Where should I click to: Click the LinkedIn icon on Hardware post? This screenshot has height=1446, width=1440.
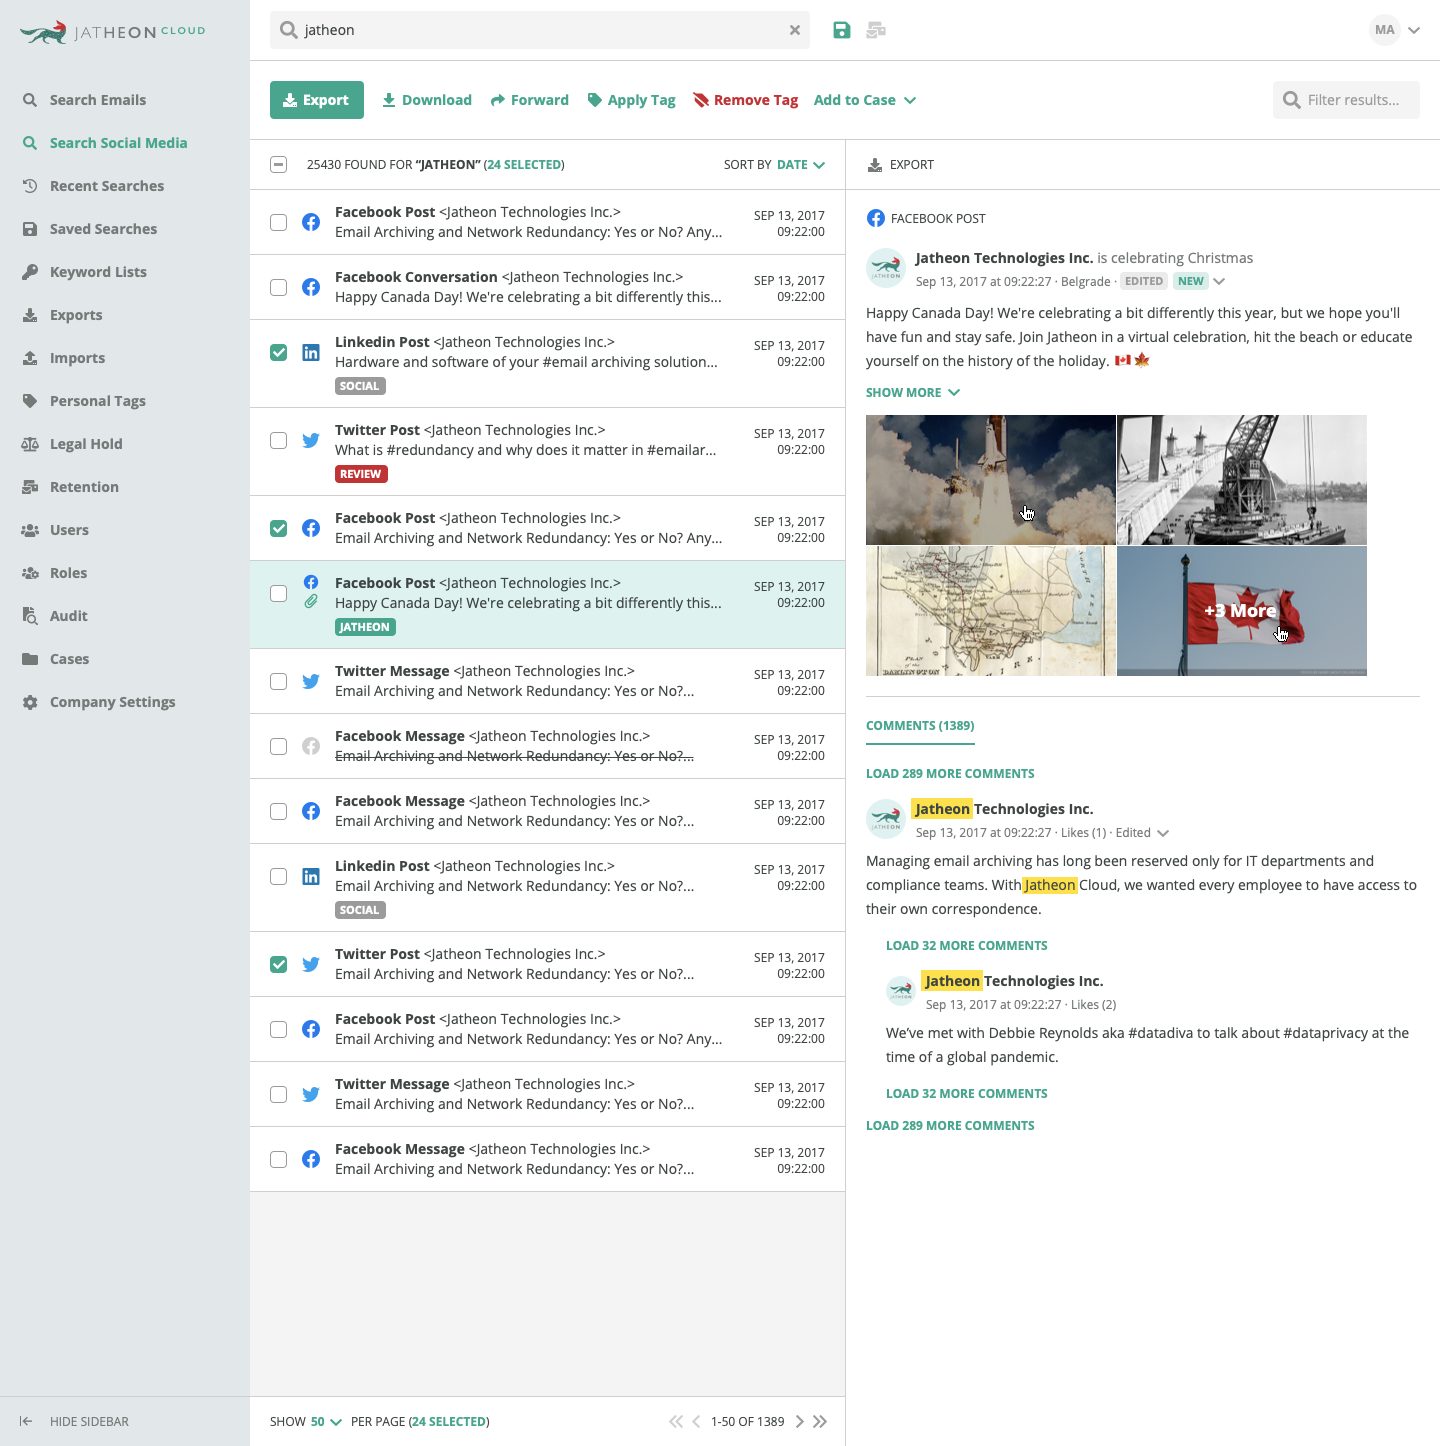(311, 352)
